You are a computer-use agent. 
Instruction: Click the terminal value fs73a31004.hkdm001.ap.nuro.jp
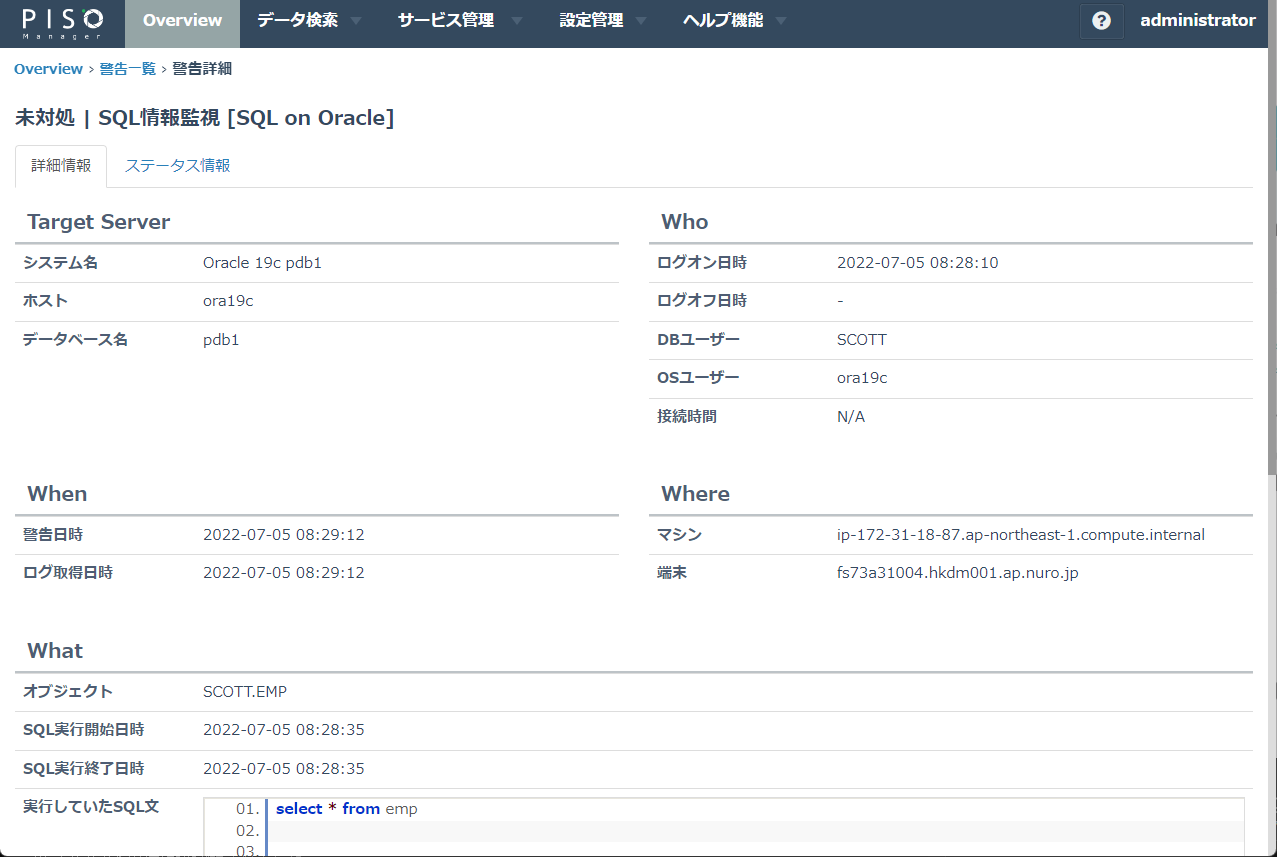[958, 573]
